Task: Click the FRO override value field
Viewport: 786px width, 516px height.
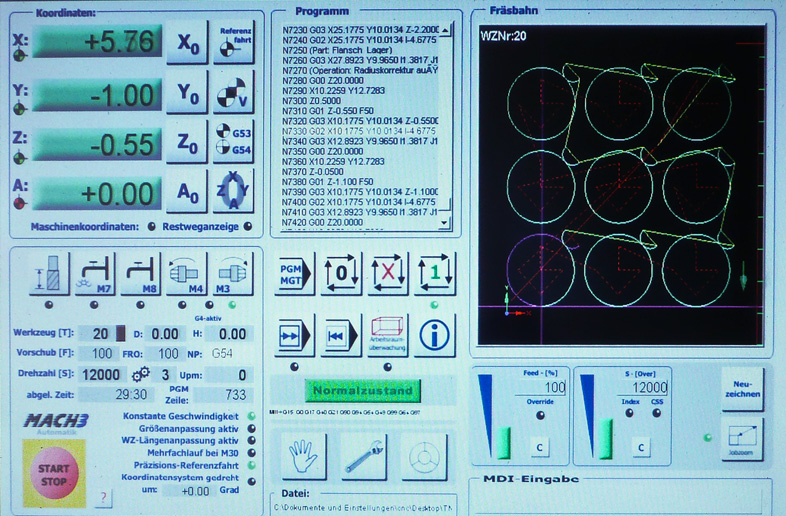Action: (165, 354)
